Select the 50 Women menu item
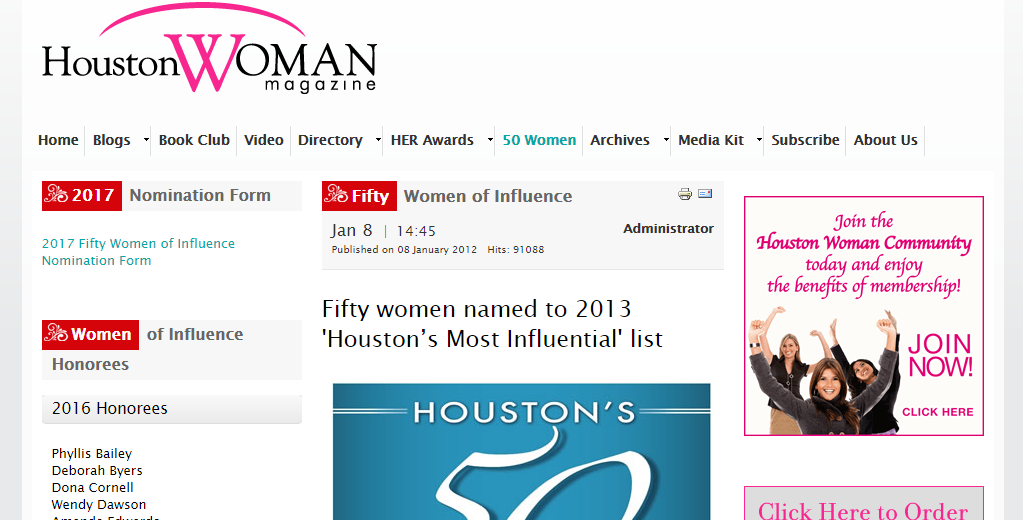Screen dimensions: 1023x520 tap(539, 140)
